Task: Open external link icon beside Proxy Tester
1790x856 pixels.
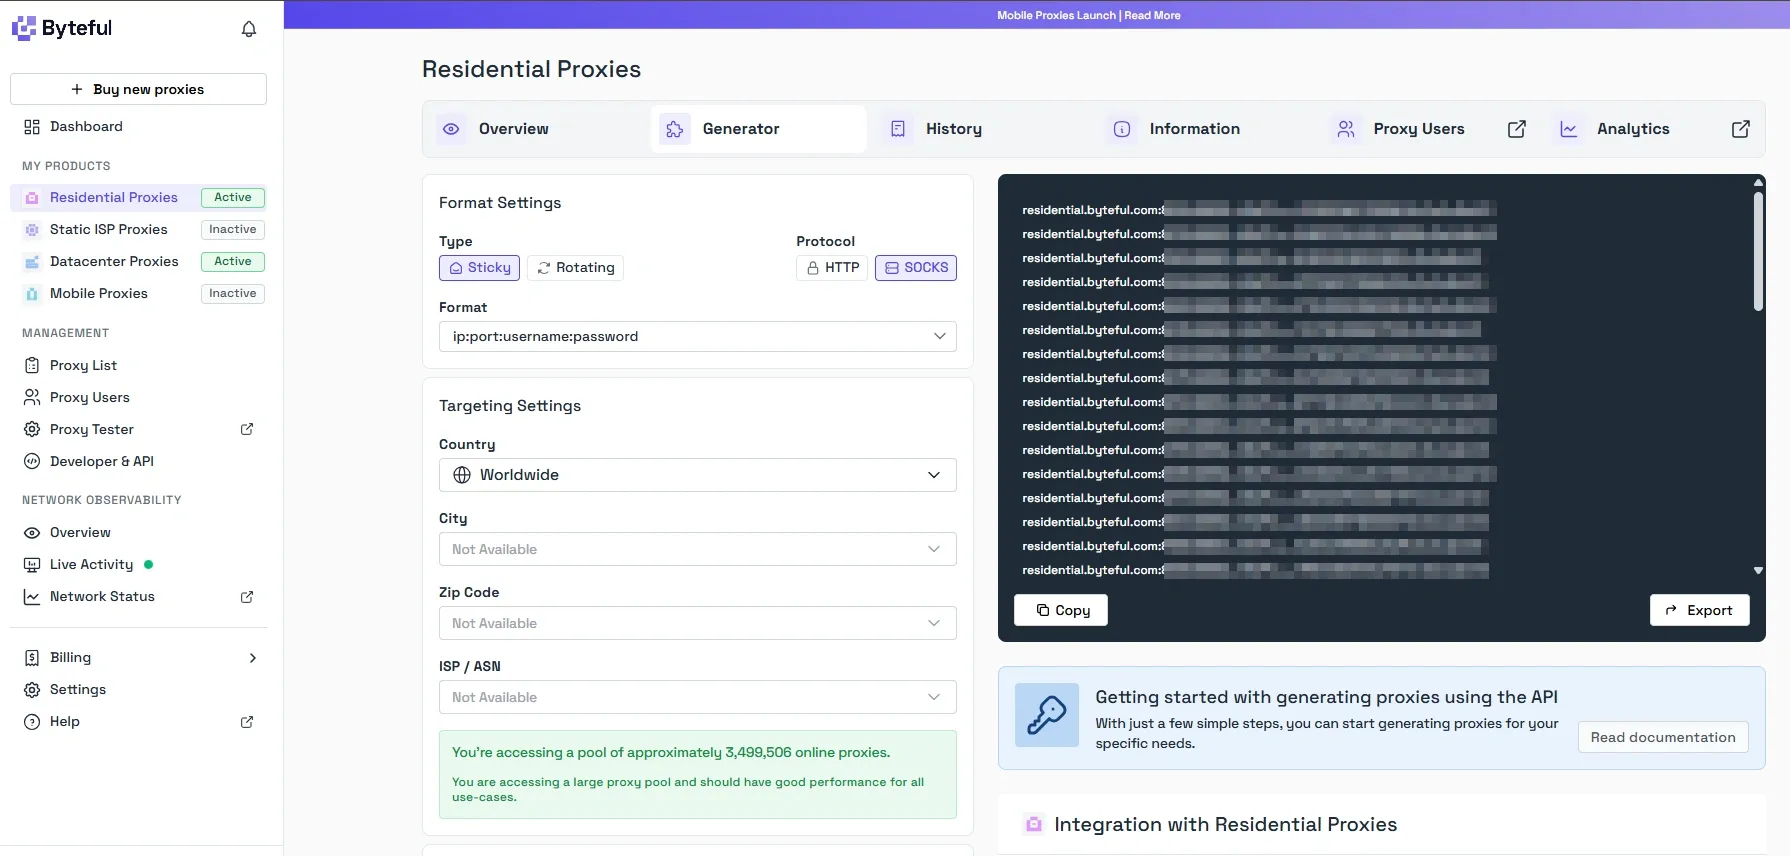Action: (247, 429)
